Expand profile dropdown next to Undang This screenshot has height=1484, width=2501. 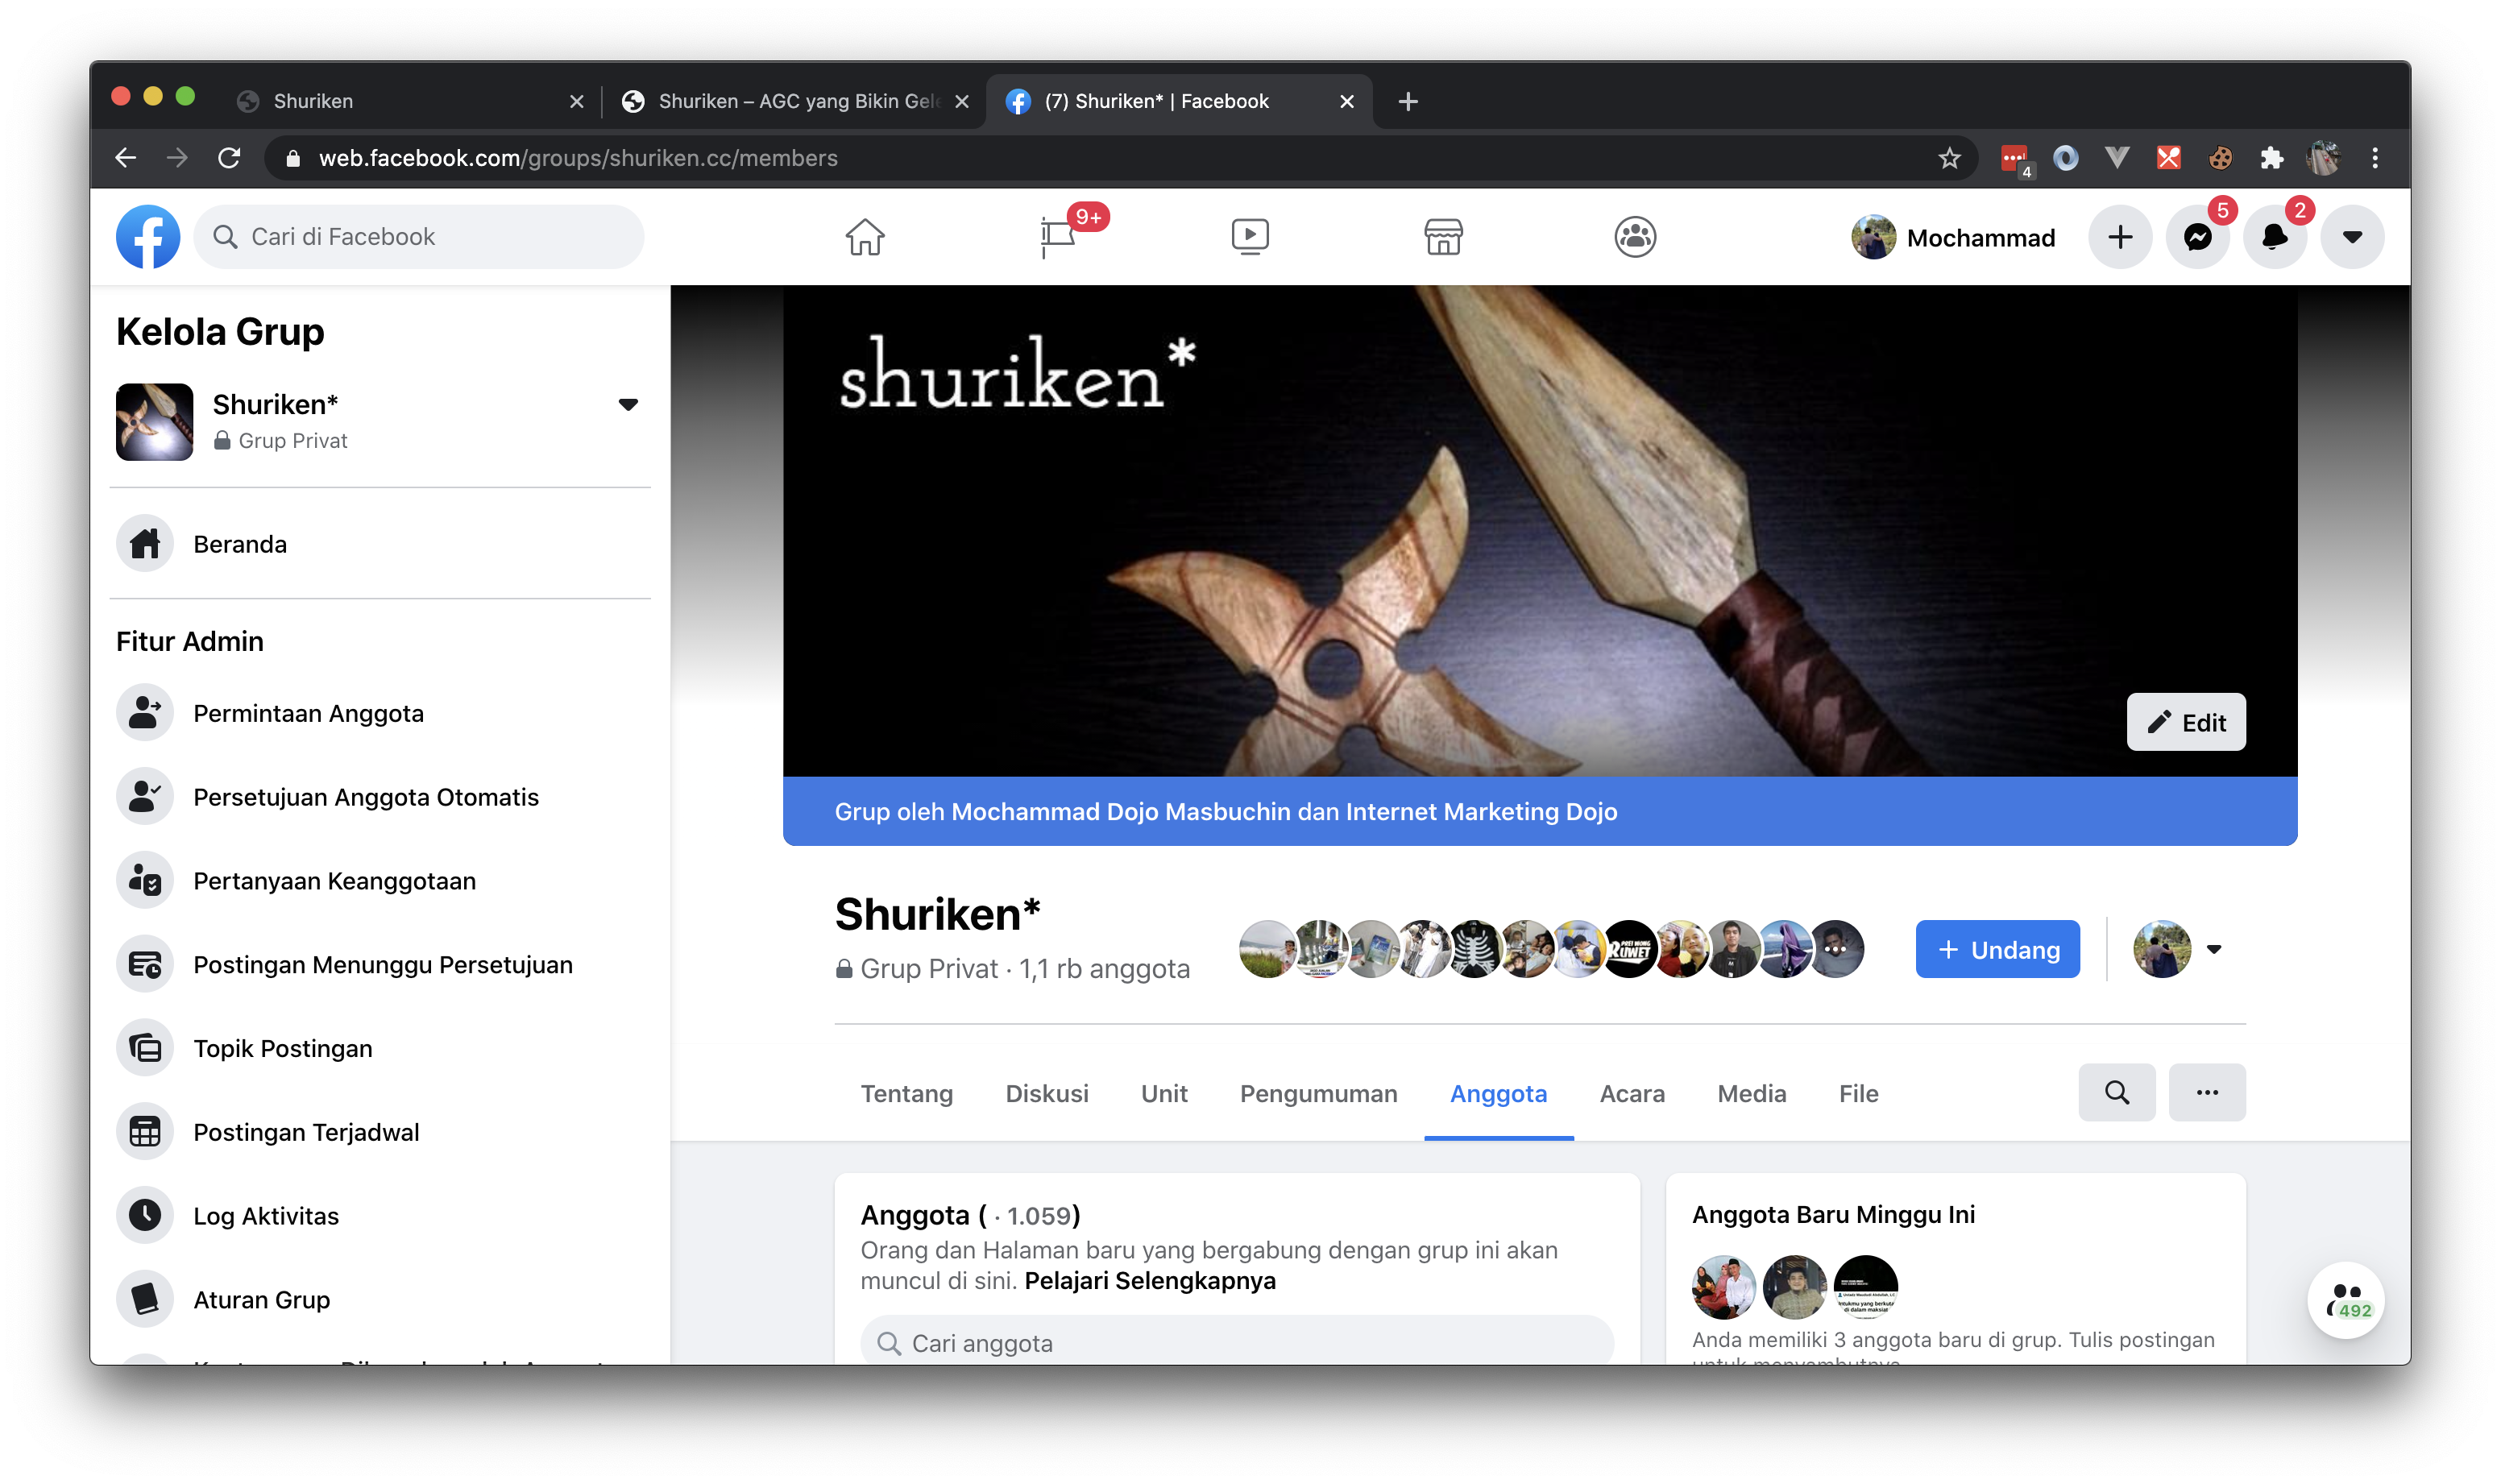pyautogui.click(x=2213, y=949)
